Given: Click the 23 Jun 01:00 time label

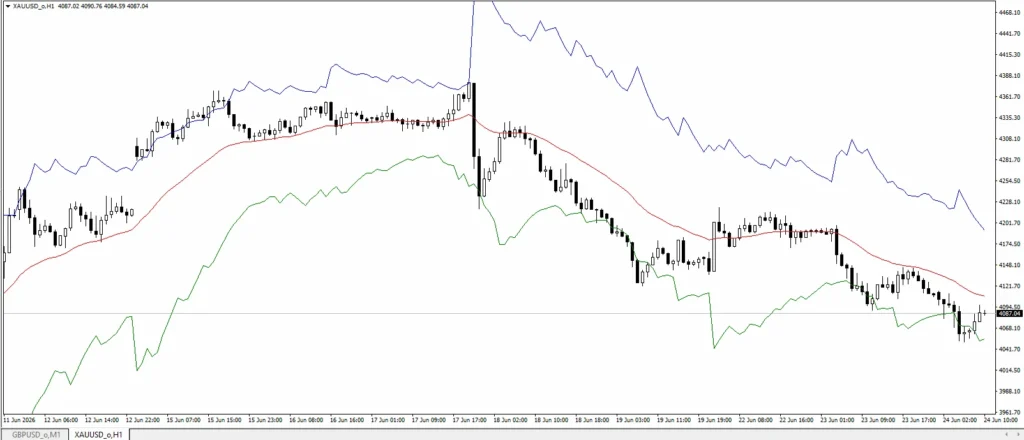Looking at the screenshot, I should pos(838,420).
